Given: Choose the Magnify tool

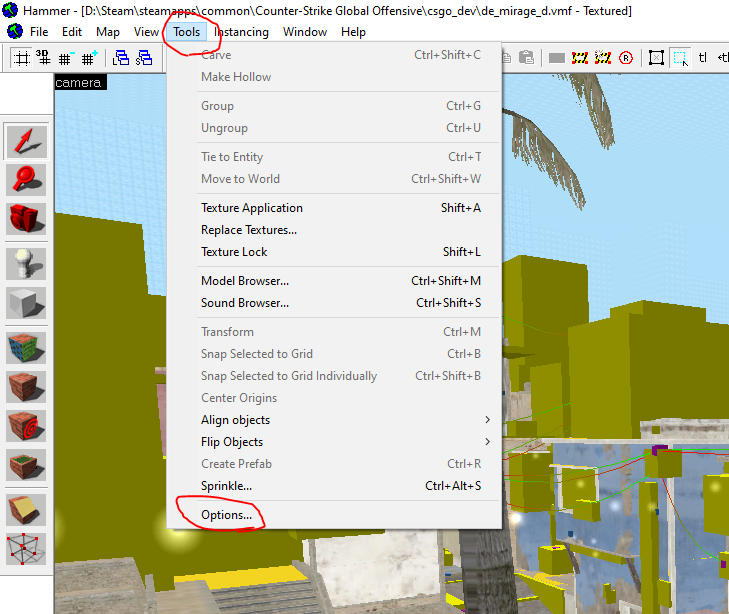Looking at the screenshot, I should [x=26, y=180].
